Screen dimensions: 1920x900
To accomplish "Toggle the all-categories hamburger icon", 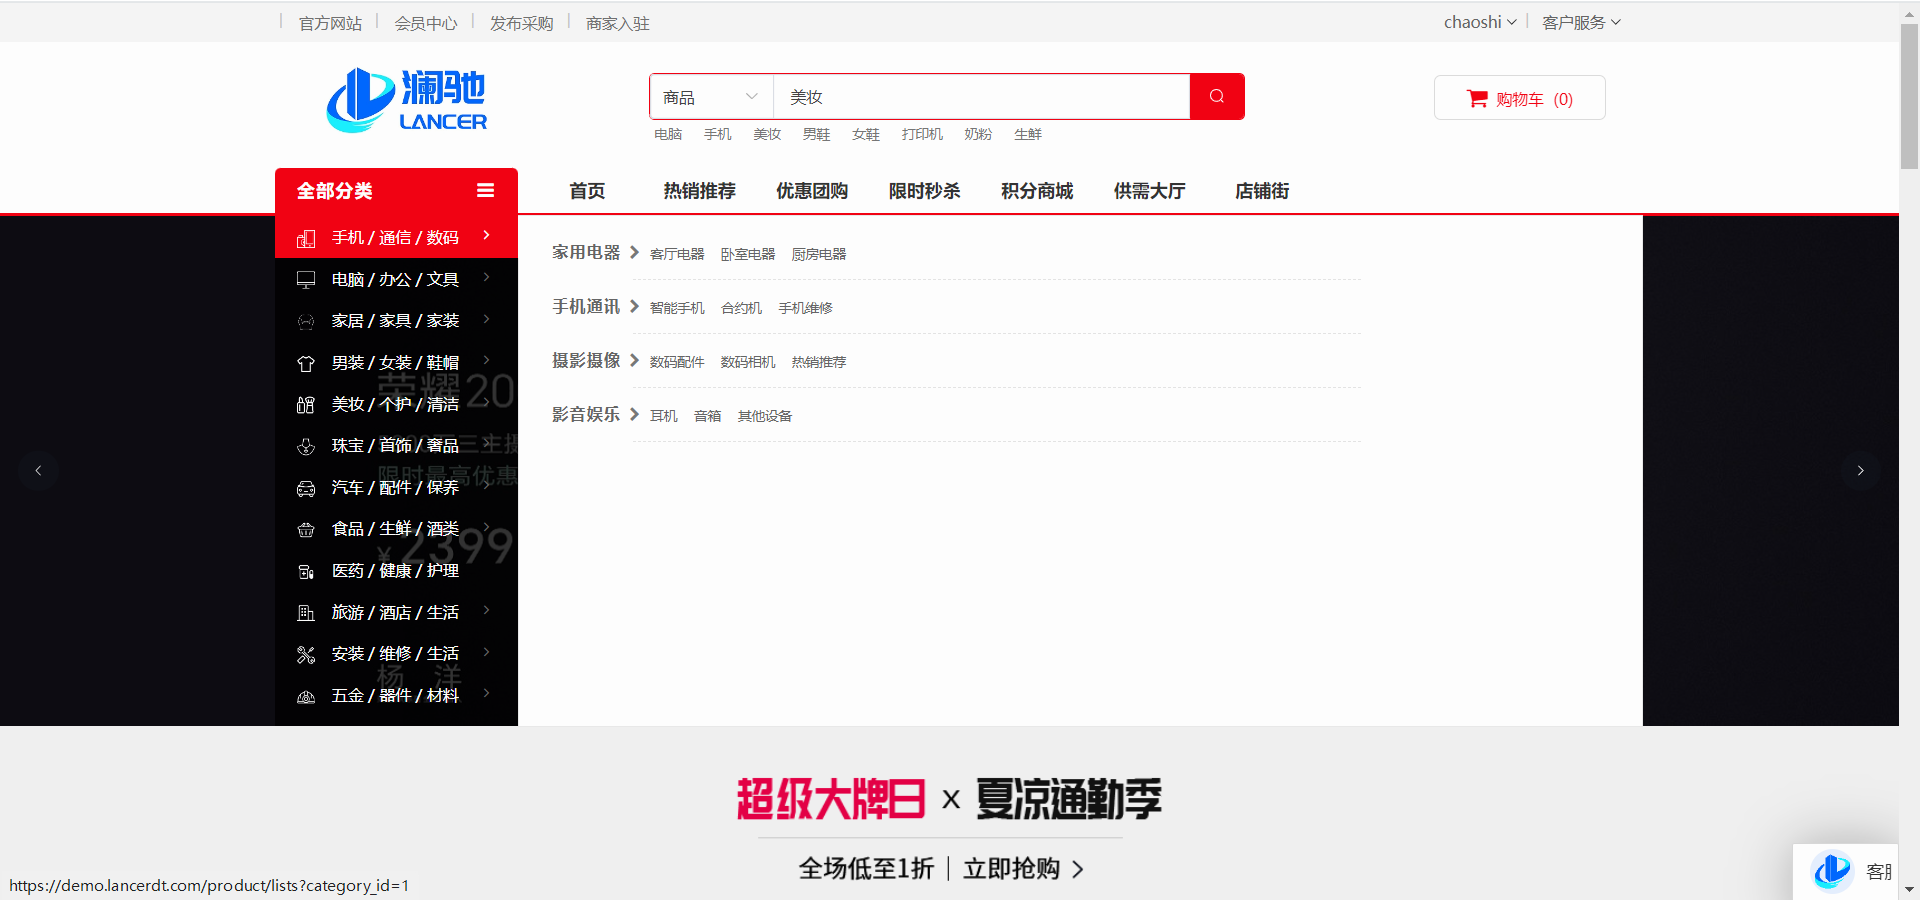I will click(486, 191).
